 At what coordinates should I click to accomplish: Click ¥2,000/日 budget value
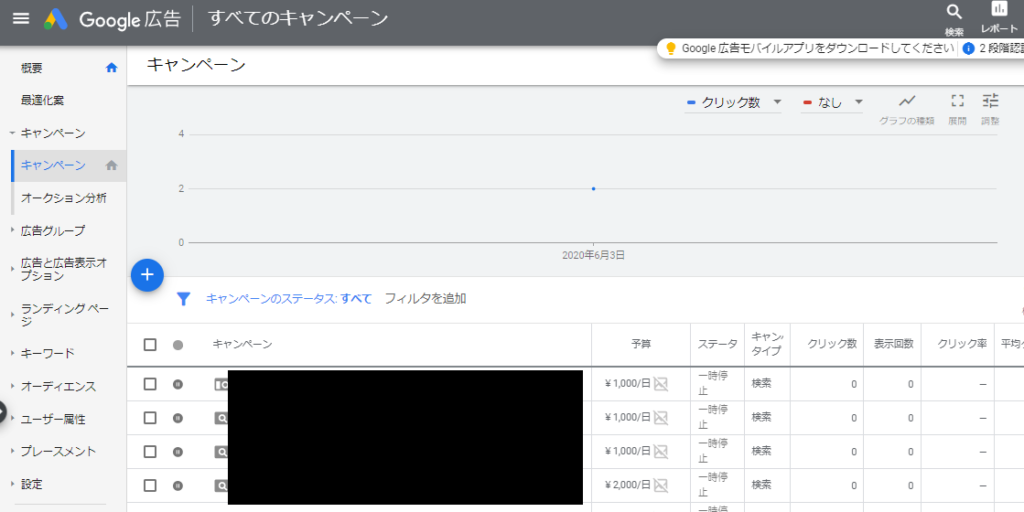(x=628, y=485)
